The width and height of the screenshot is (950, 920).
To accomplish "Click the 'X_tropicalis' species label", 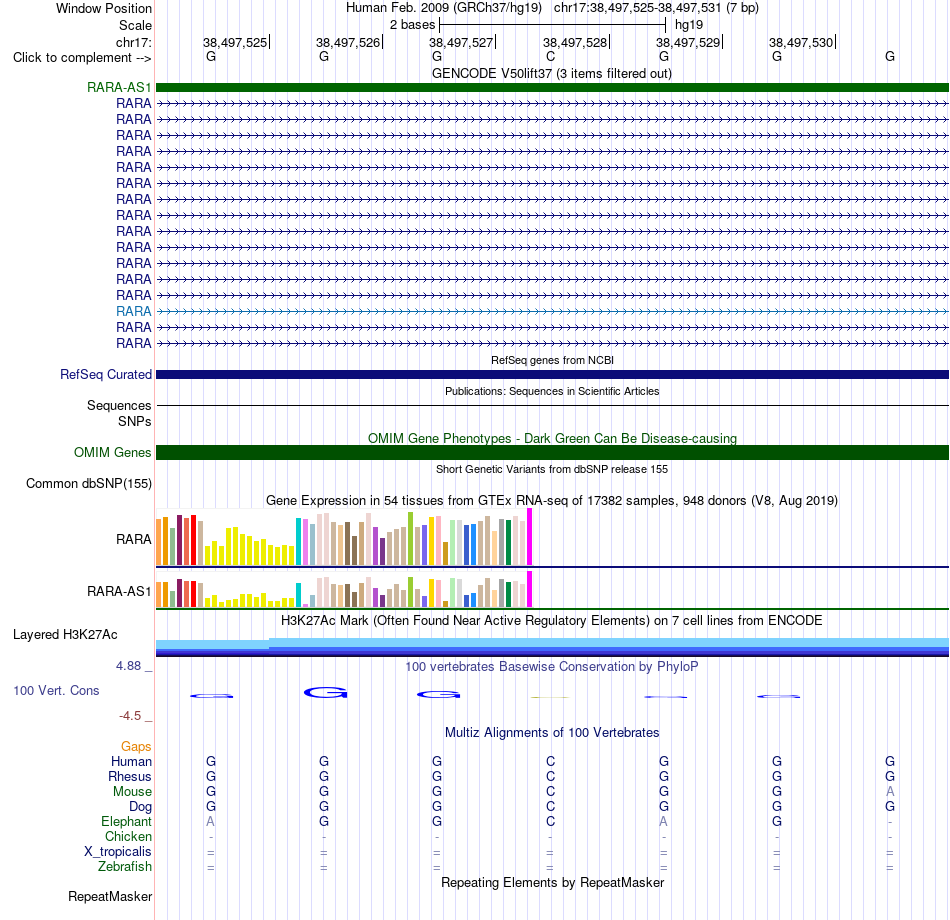I will click(118, 852).
